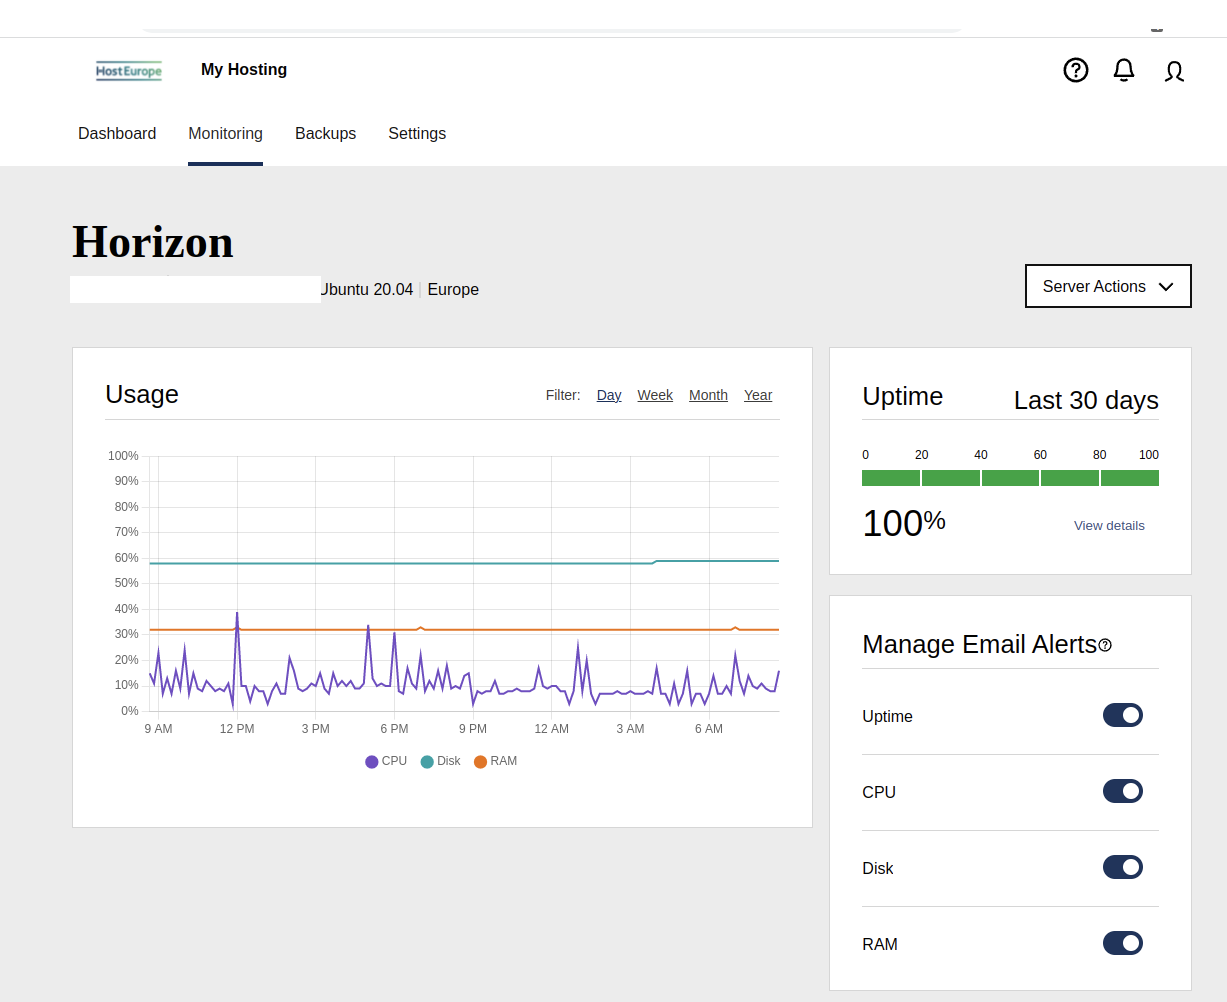Toggle the CPU series in the chart legend
The image size is (1227, 1002).
point(386,761)
